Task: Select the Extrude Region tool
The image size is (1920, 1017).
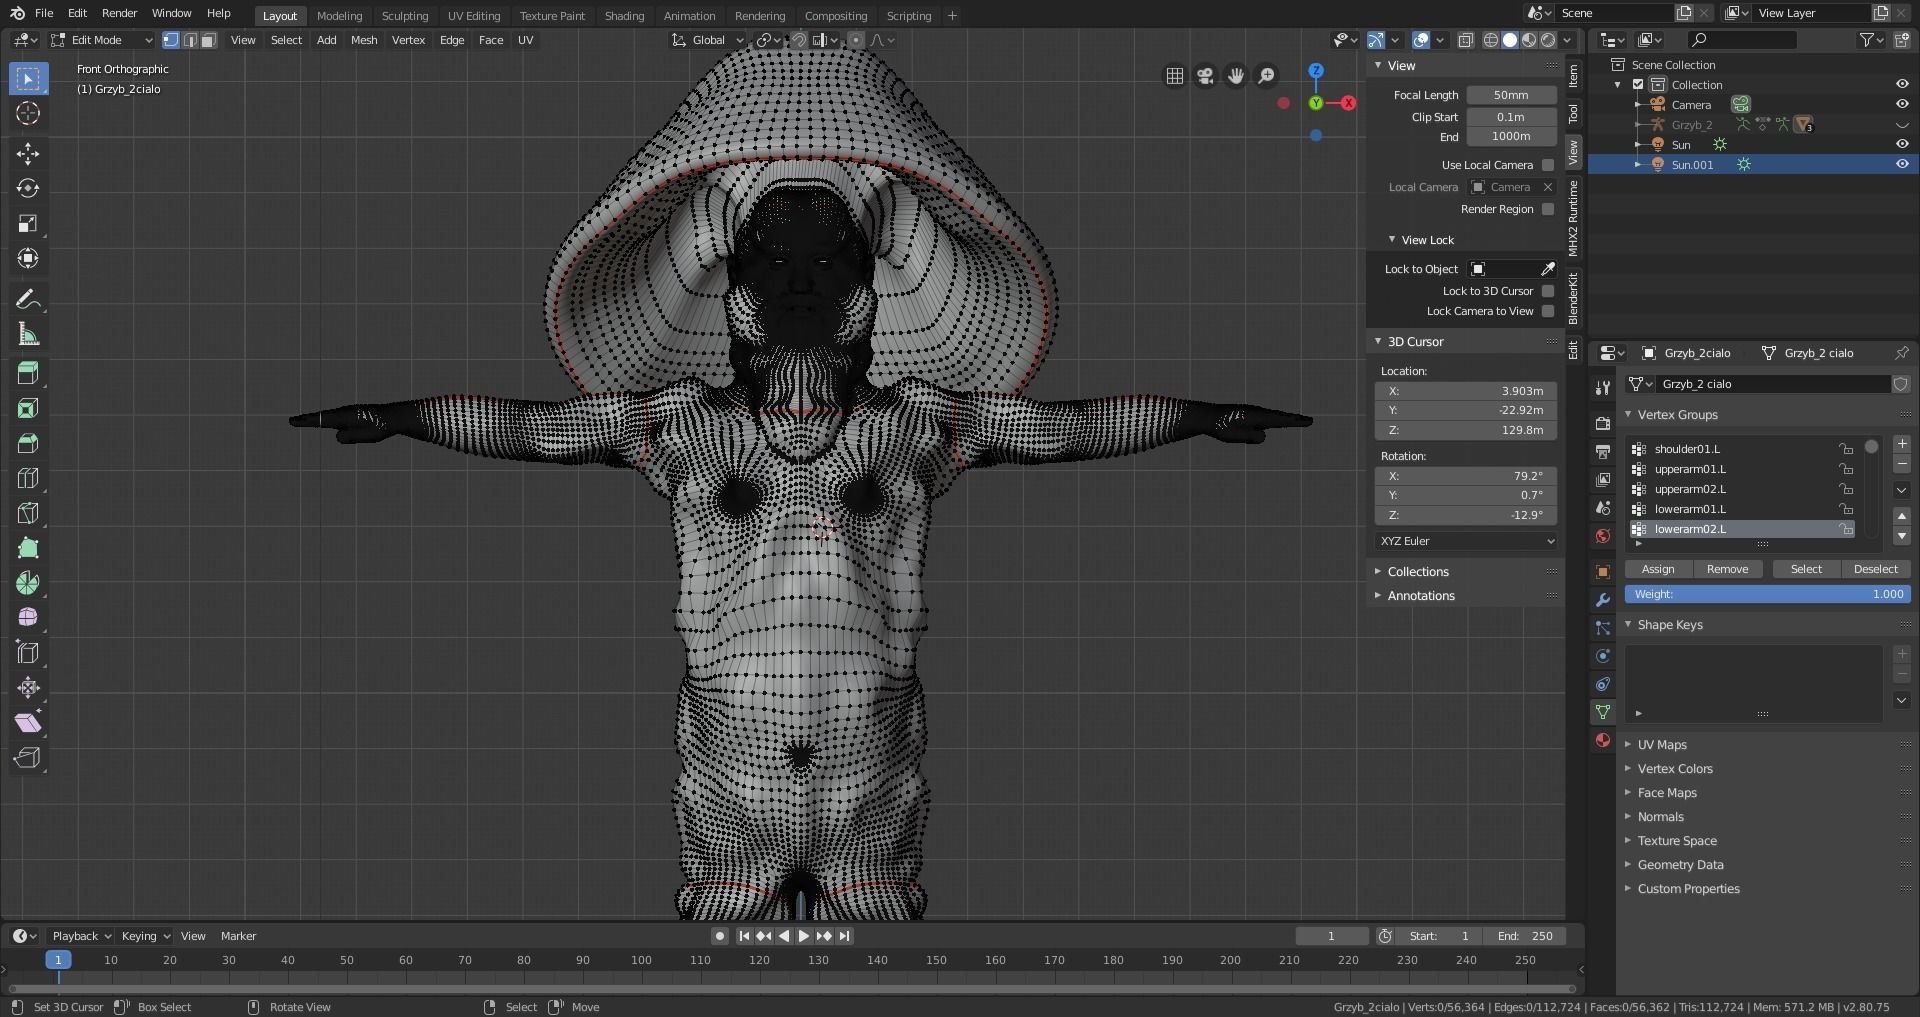Action: pos(28,373)
